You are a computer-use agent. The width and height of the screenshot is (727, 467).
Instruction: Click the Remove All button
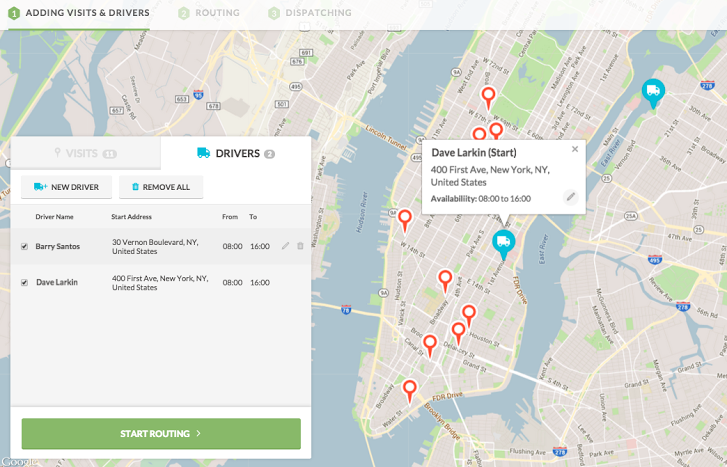click(161, 187)
